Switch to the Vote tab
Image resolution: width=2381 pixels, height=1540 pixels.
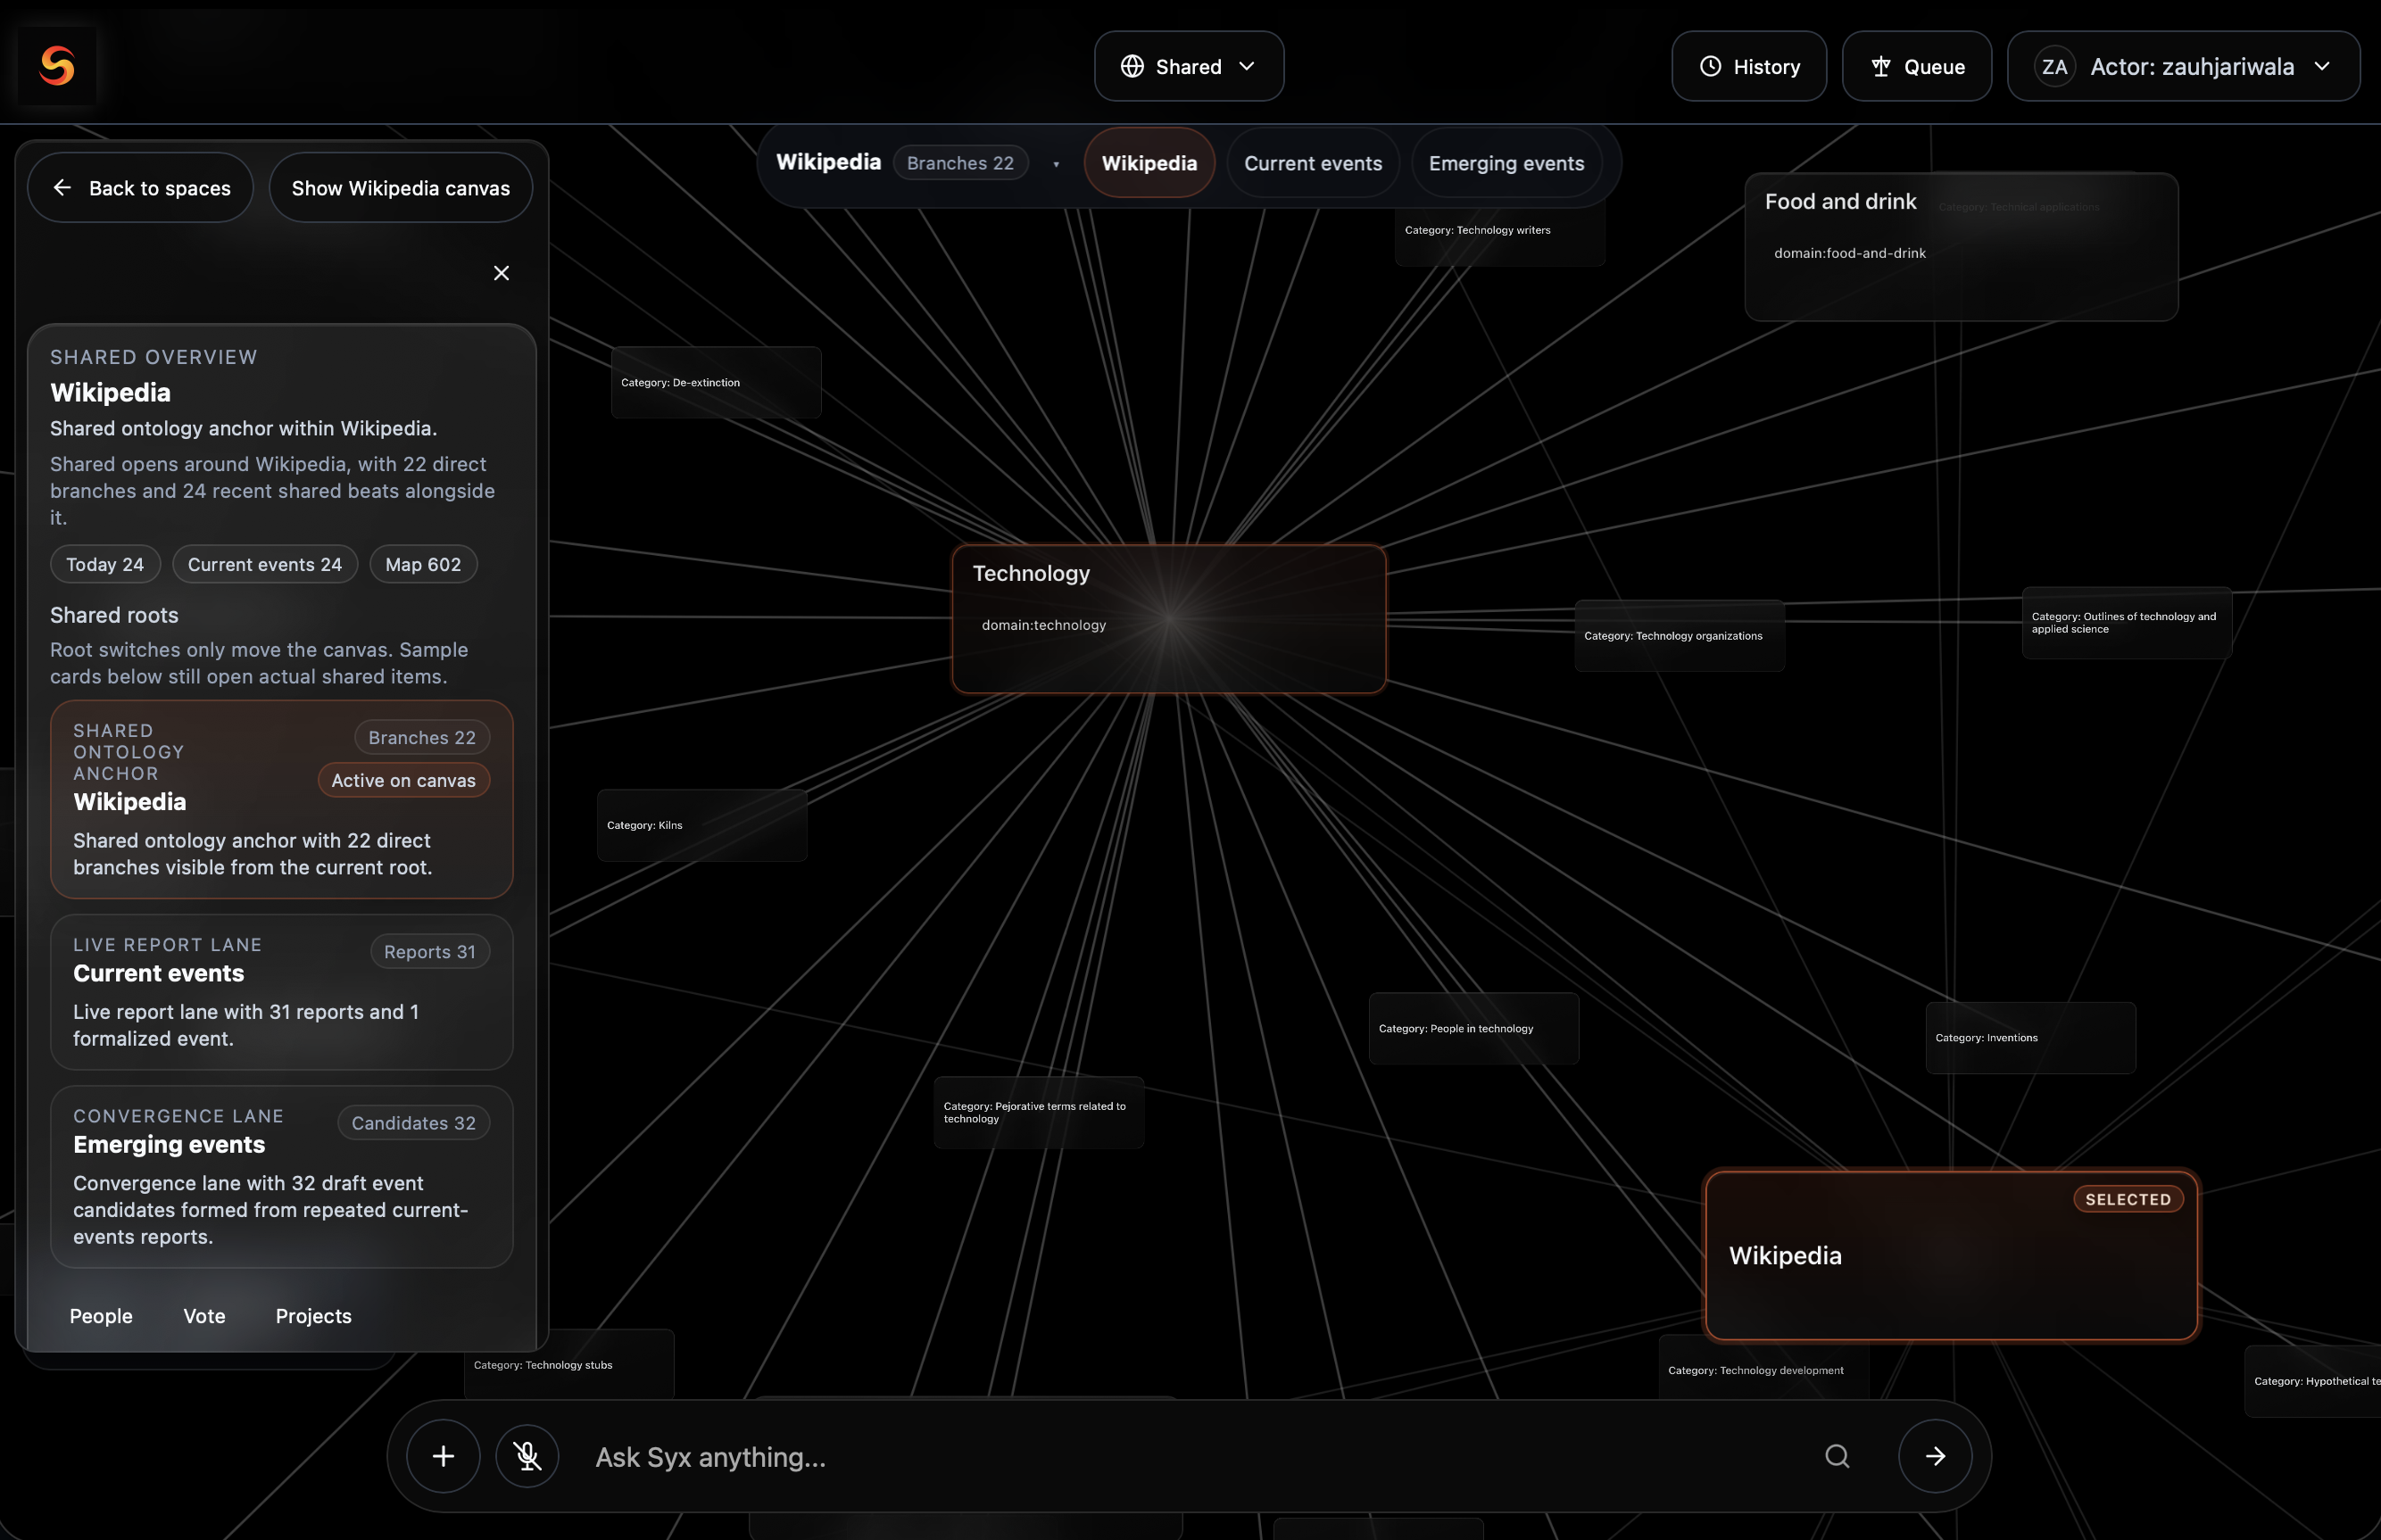pyautogui.click(x=204, y=1315)
